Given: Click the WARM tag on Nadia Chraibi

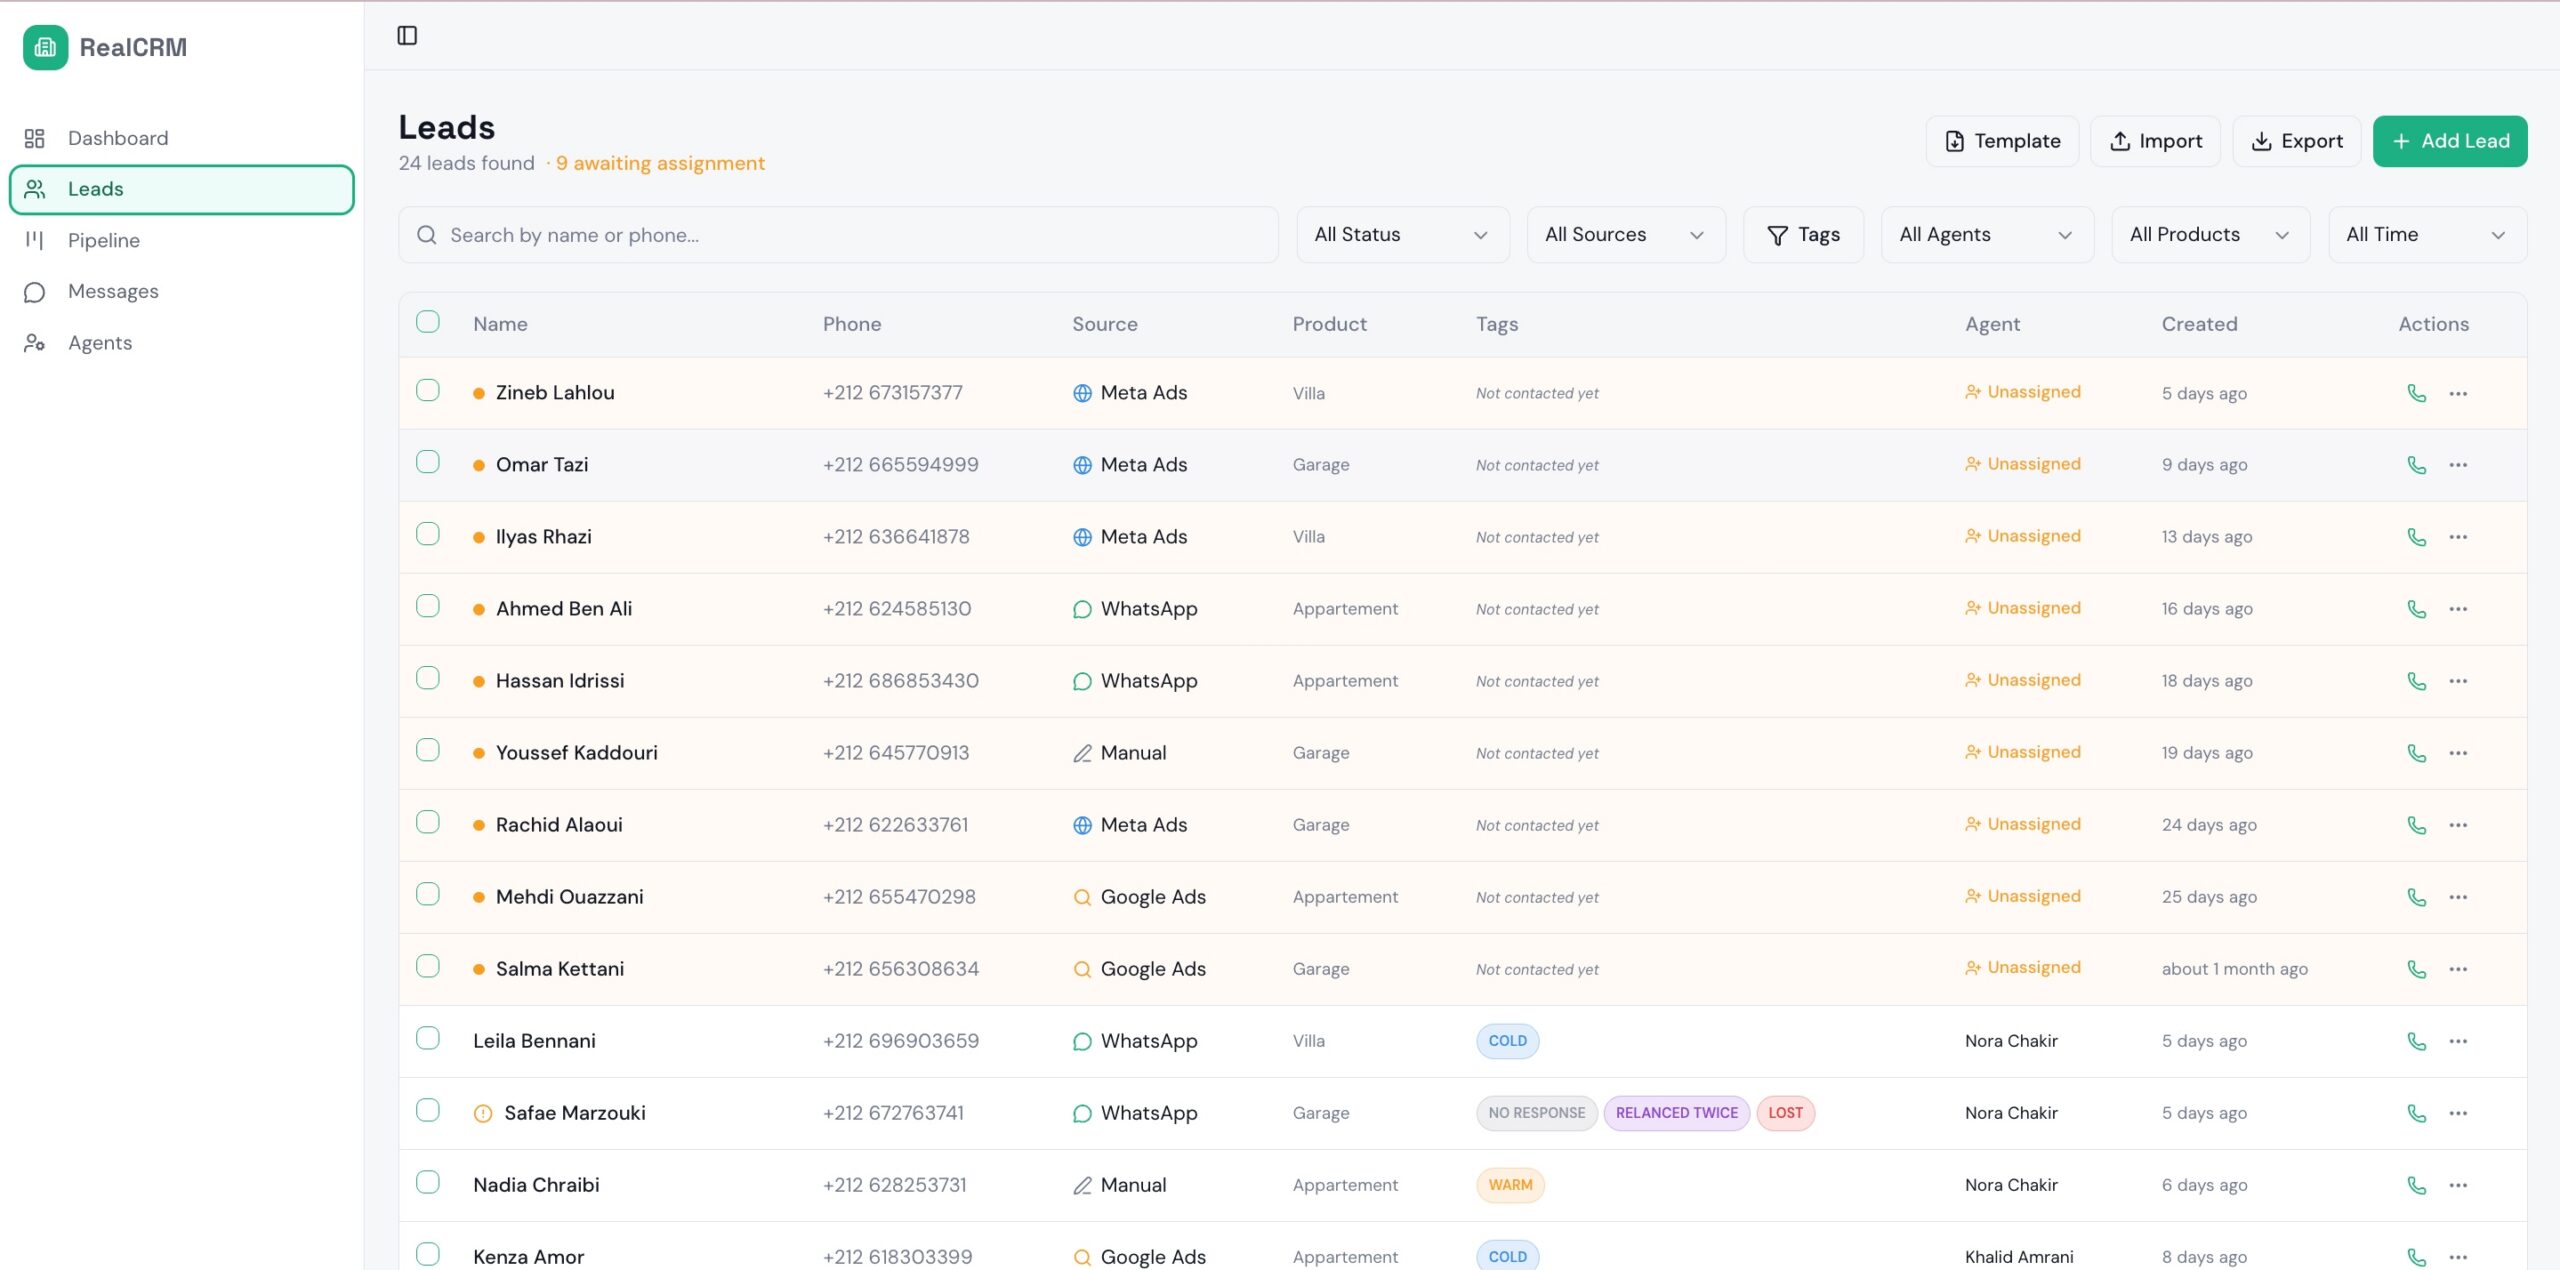Looking at the screenshot, I should pos(1510,1185).
